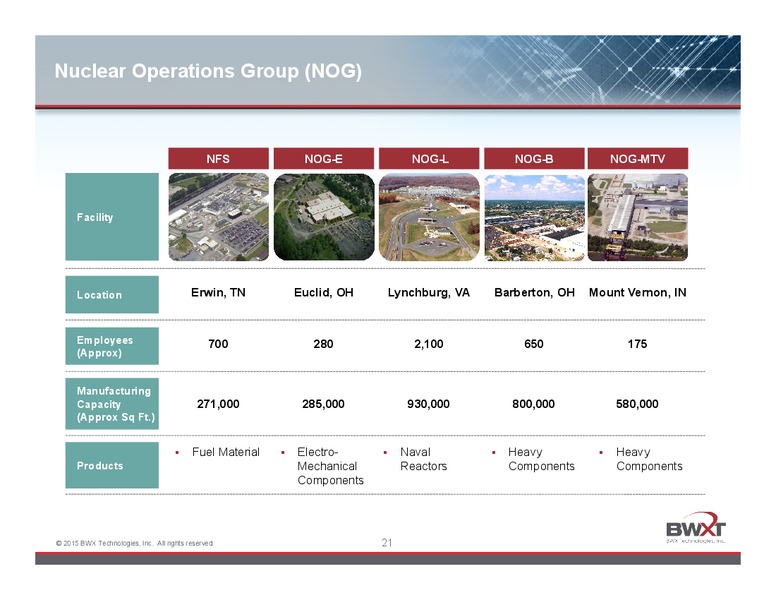776x600 pixels.
Task: Click the page number 21
Action: pyautogui.click(x=387, y=543)
